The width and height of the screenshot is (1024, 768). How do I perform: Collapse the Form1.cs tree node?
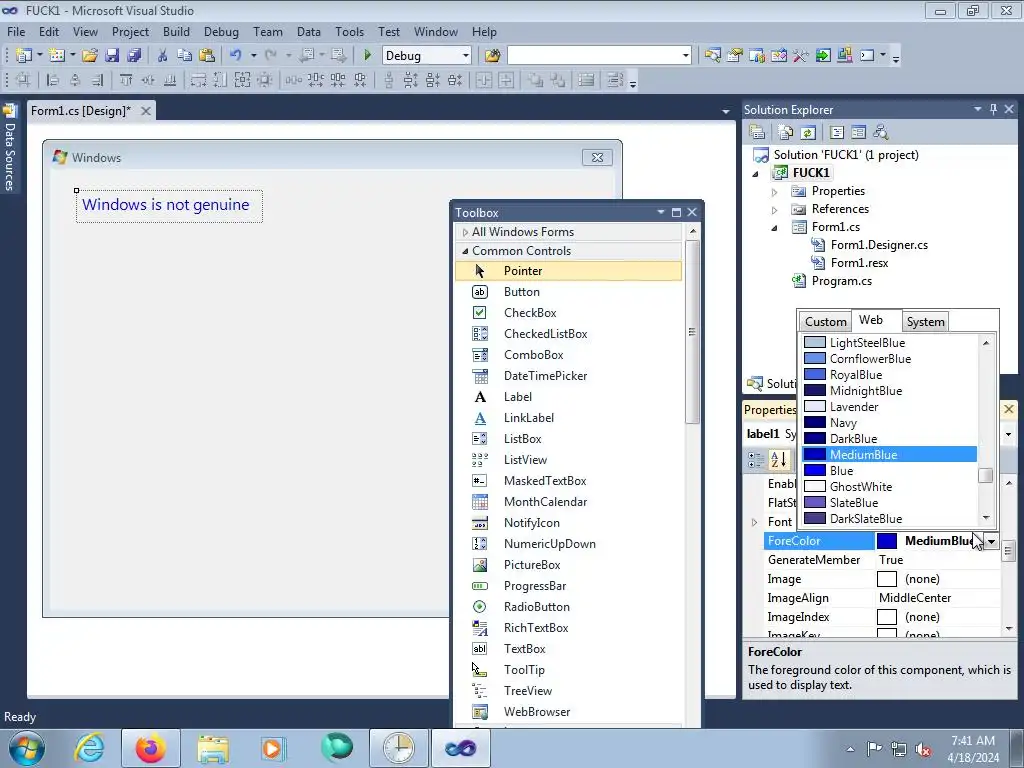[775, 228]
